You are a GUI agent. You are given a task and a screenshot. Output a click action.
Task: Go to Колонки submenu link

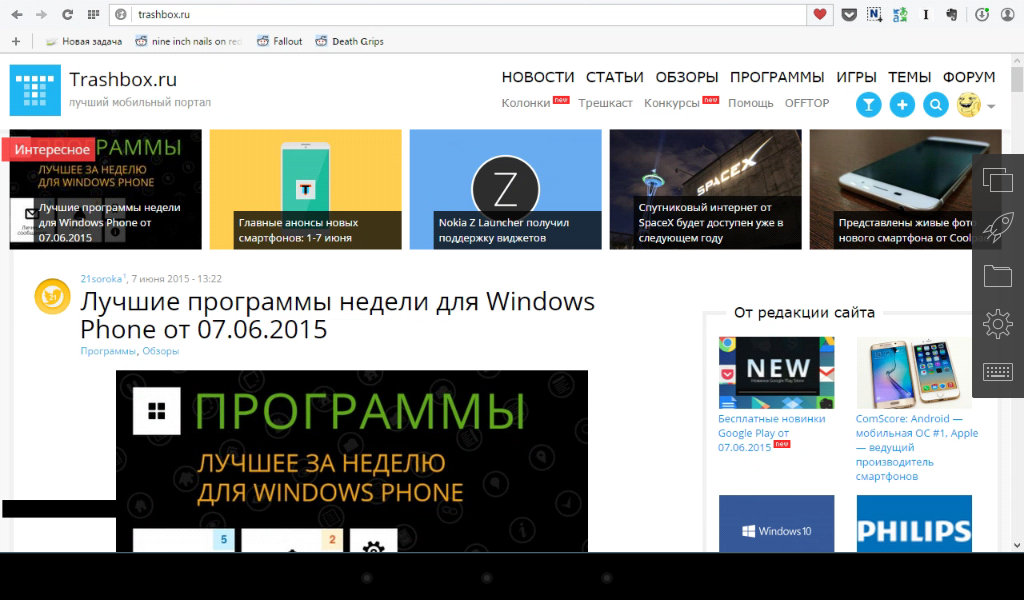point(526,103)
